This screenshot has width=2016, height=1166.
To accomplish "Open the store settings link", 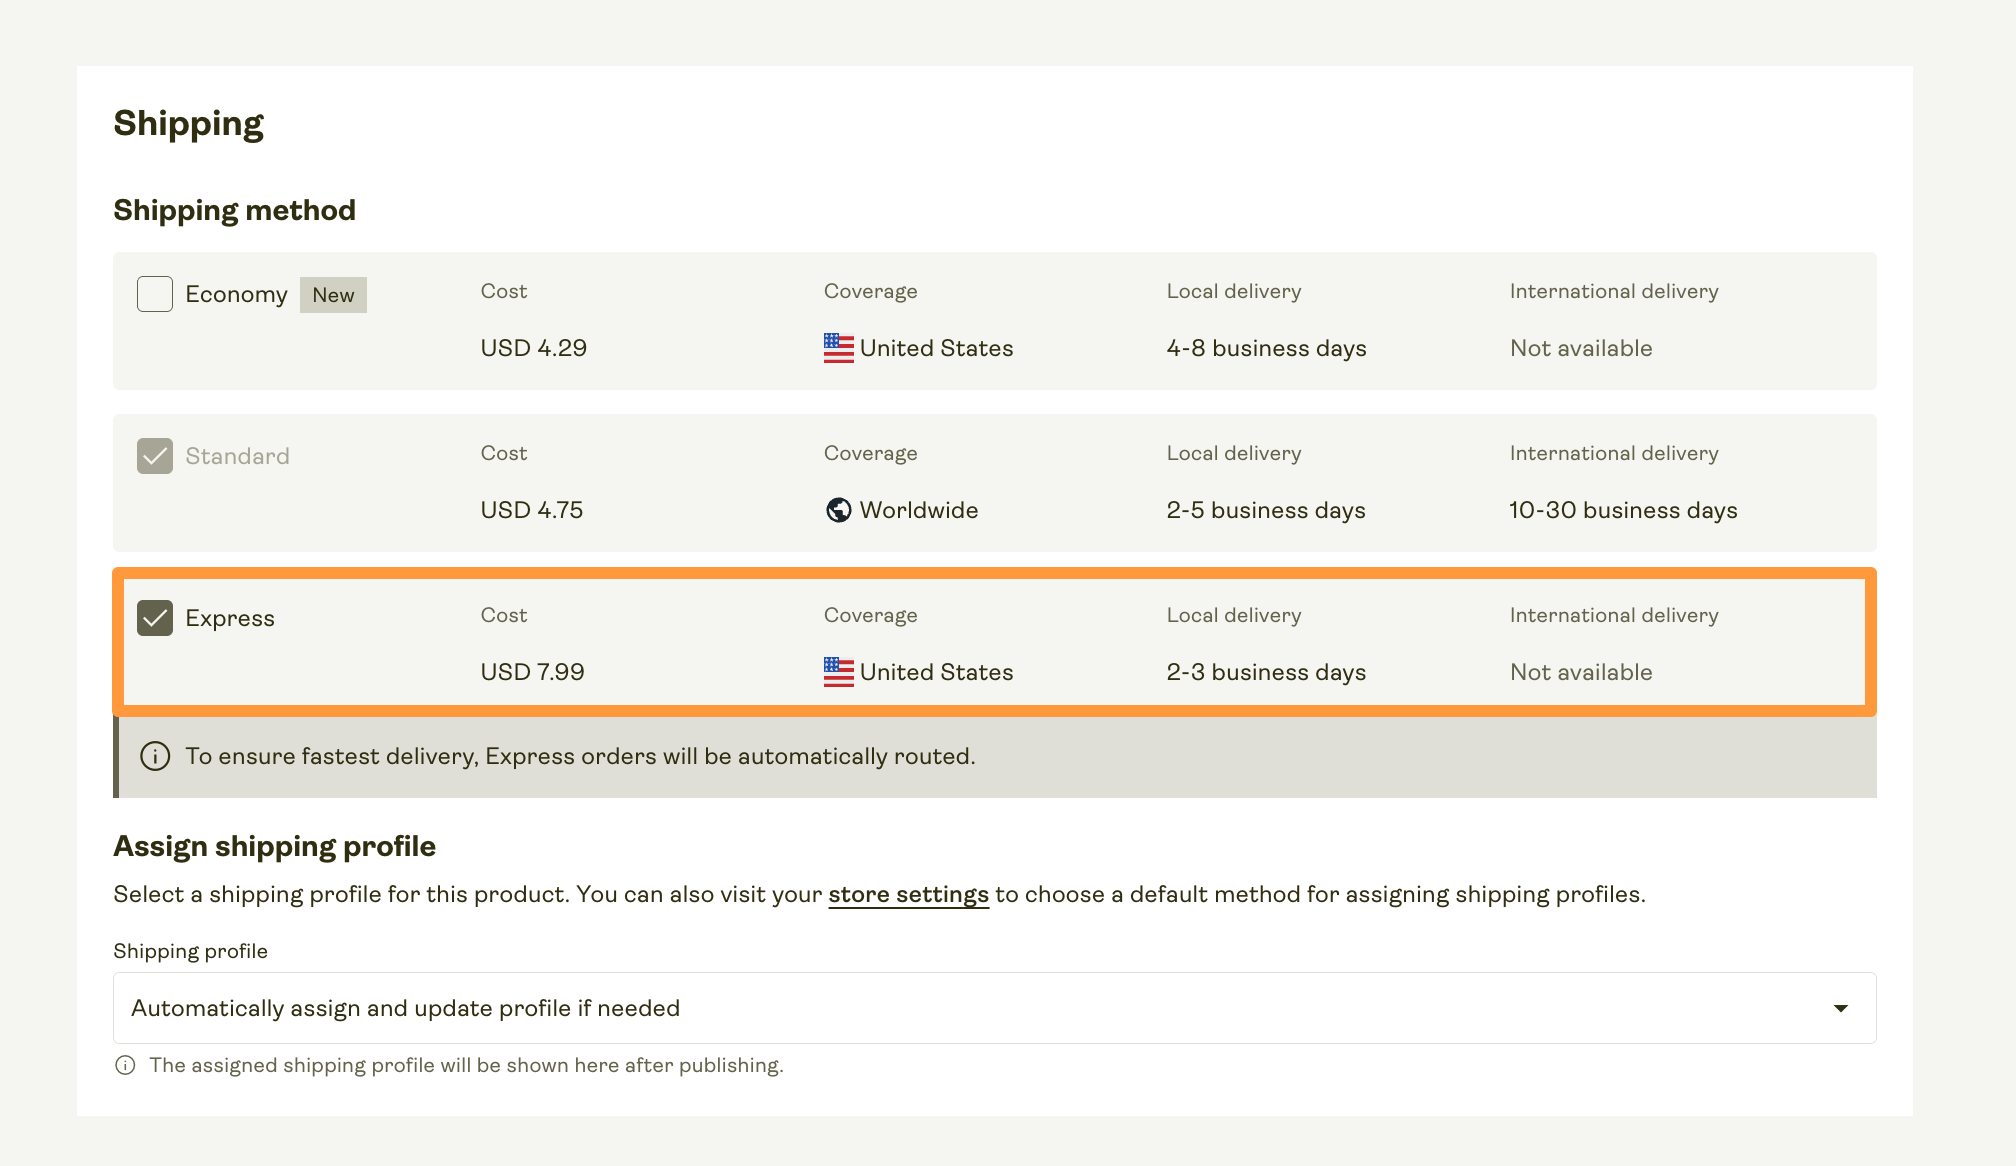I will pyautogui.click(x=908, y=894).
